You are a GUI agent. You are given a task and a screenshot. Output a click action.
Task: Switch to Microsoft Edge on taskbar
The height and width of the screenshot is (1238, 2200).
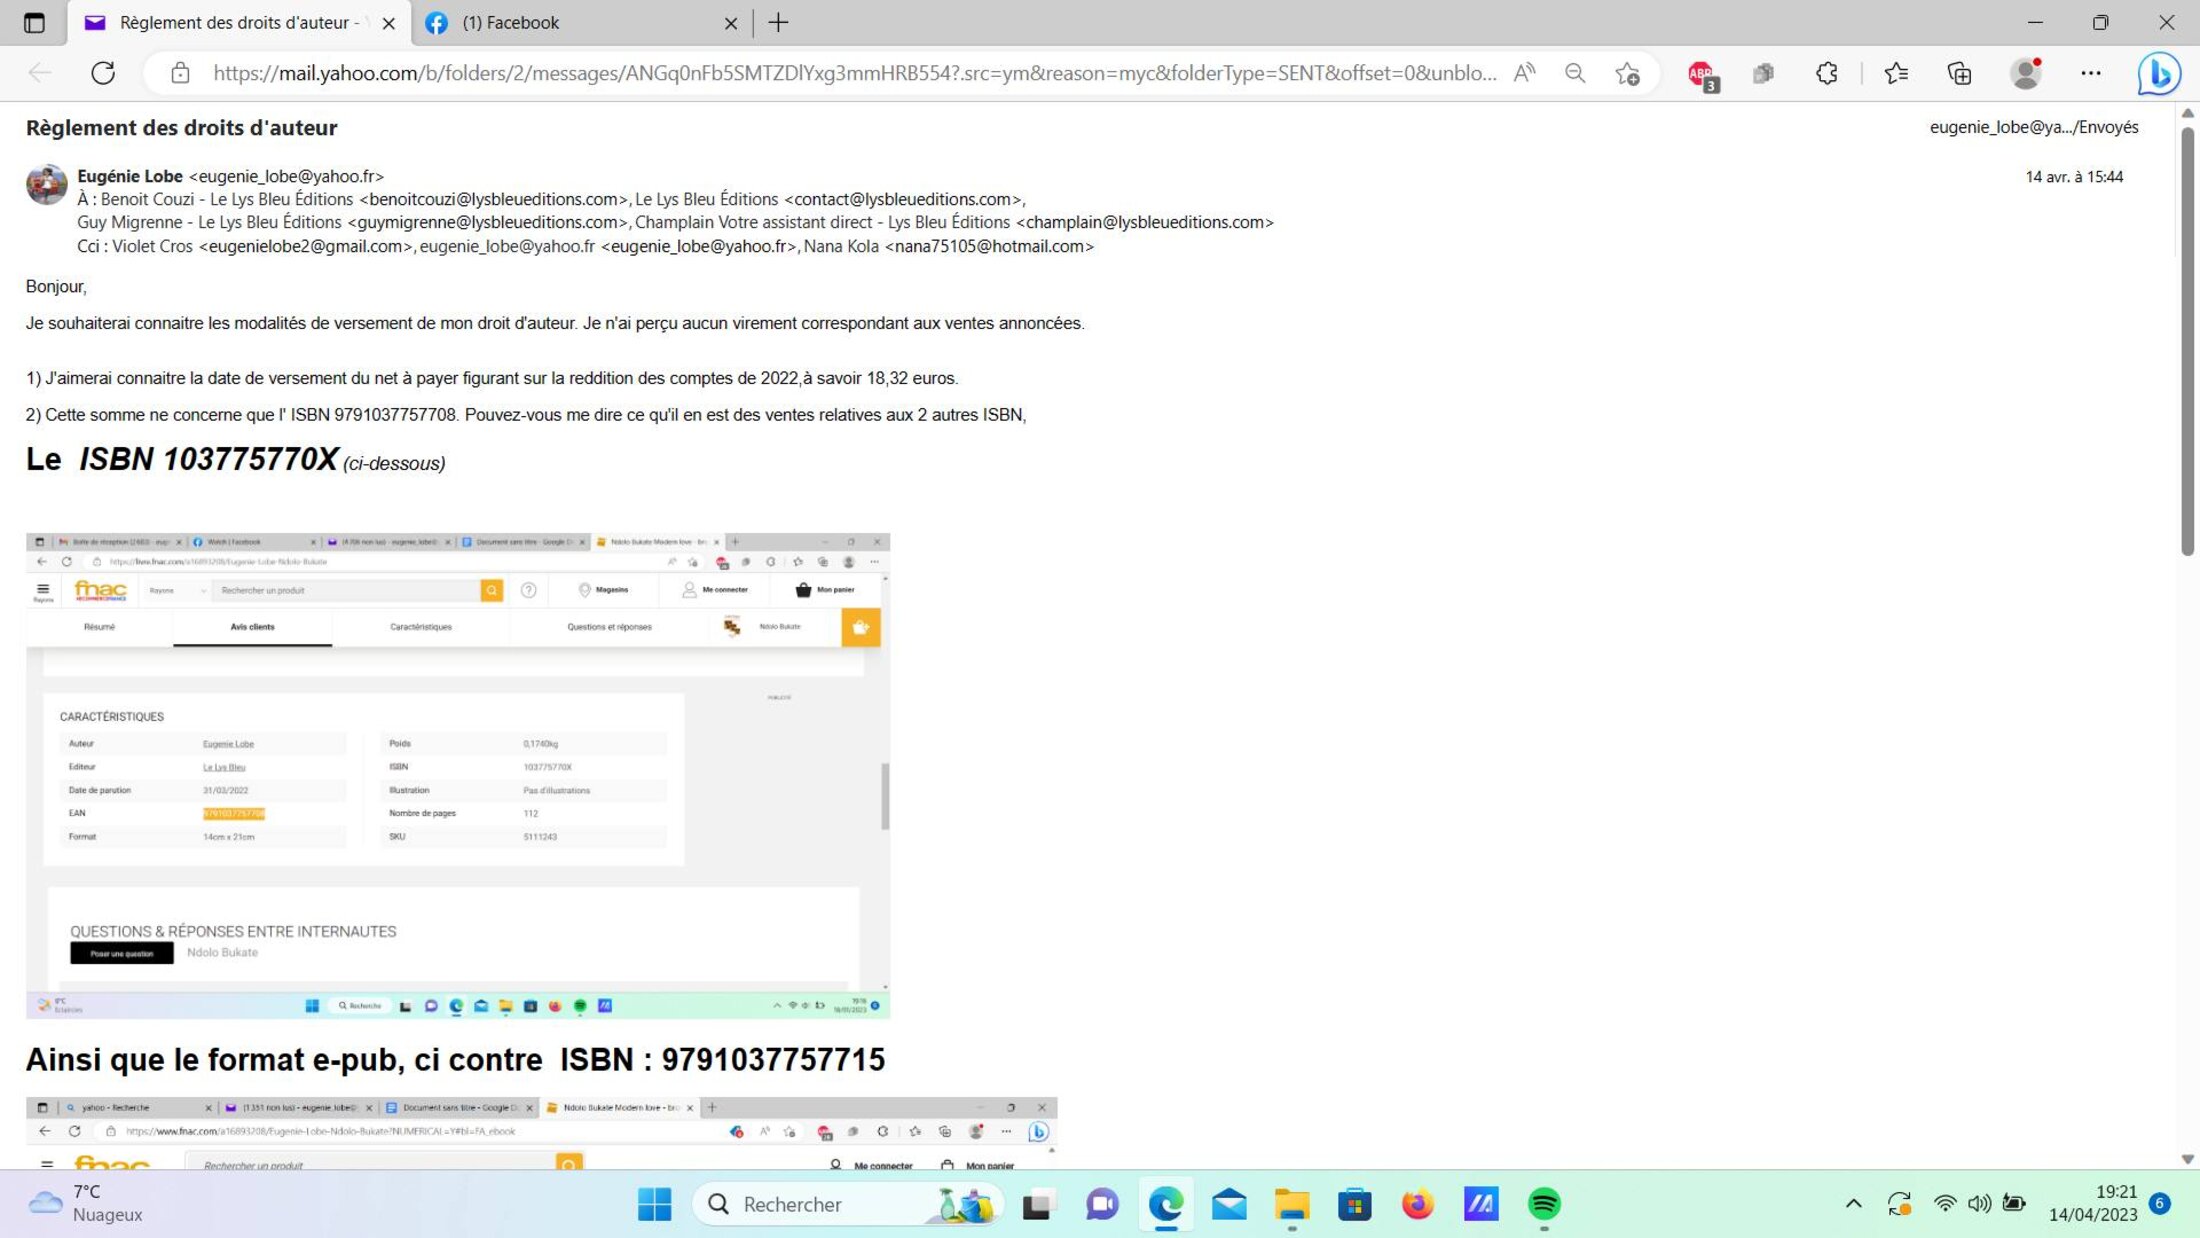point(1166,1204)
